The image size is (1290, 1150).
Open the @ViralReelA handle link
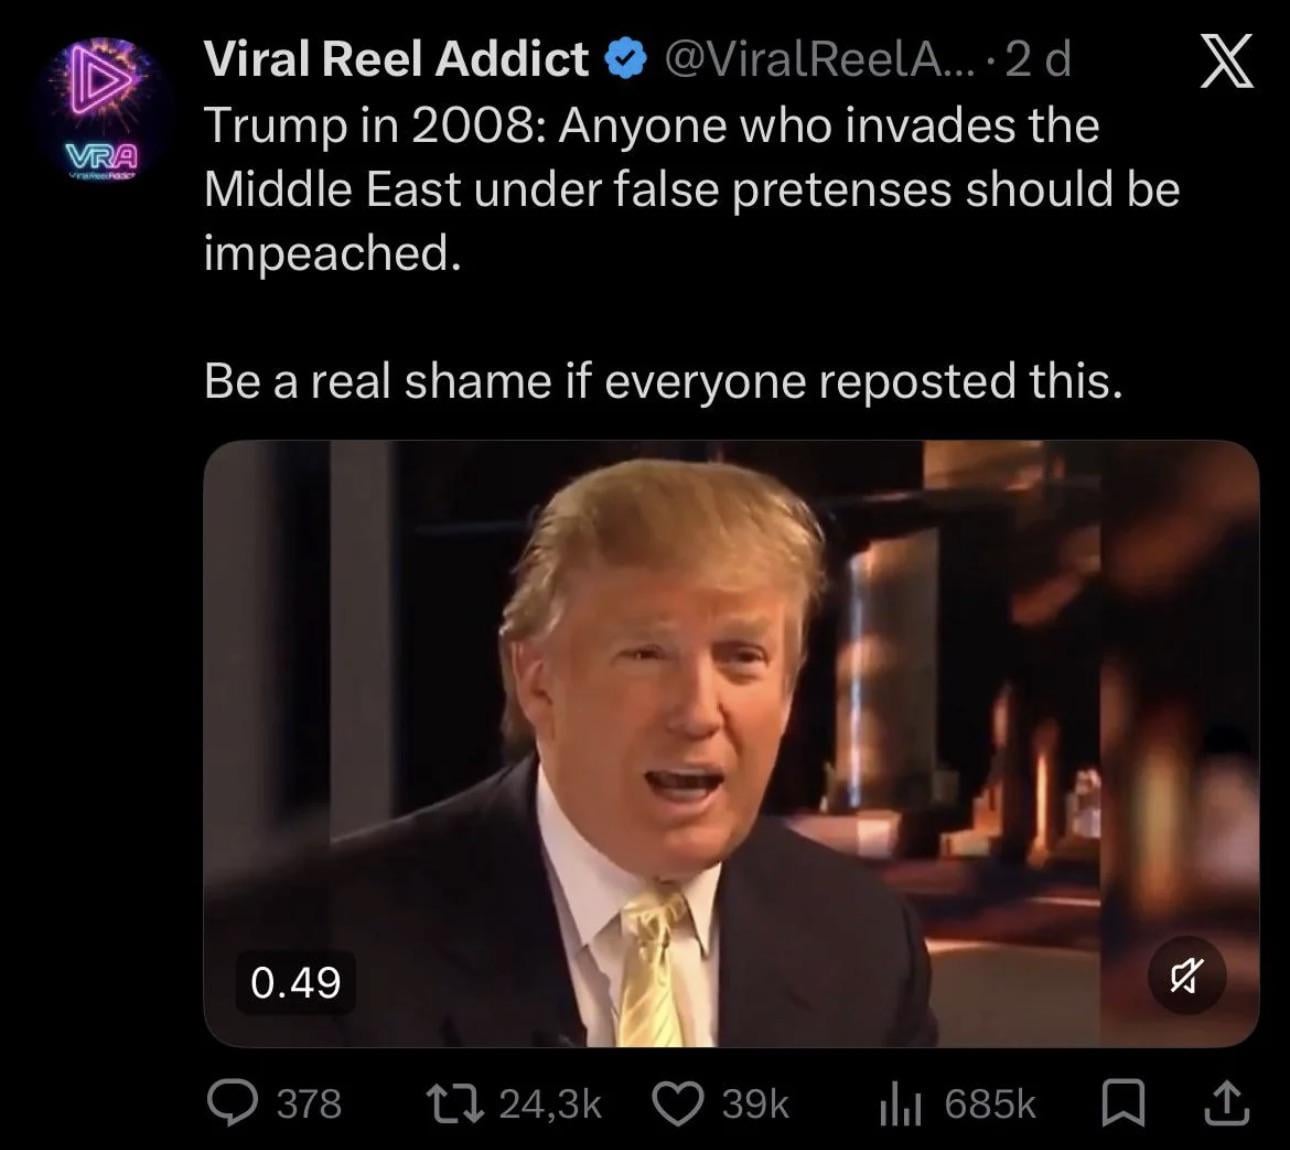[808, 60]
